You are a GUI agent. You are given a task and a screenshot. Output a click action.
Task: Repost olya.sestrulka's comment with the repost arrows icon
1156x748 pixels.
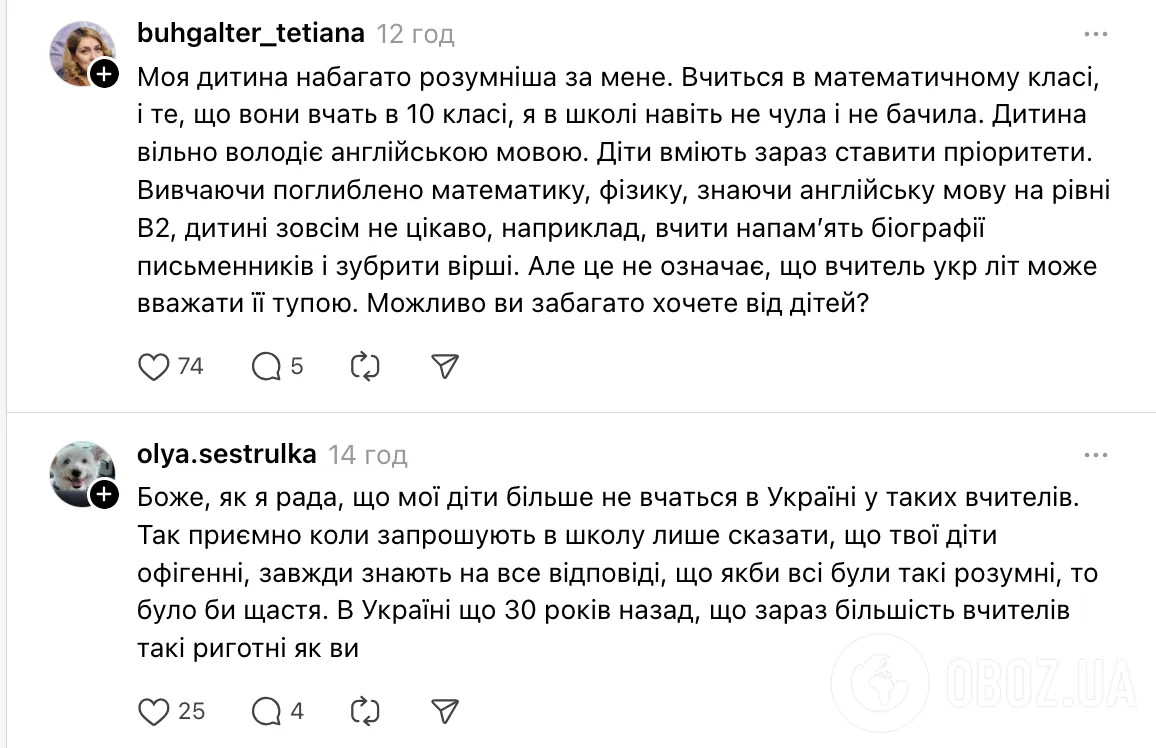coord(365,712)
